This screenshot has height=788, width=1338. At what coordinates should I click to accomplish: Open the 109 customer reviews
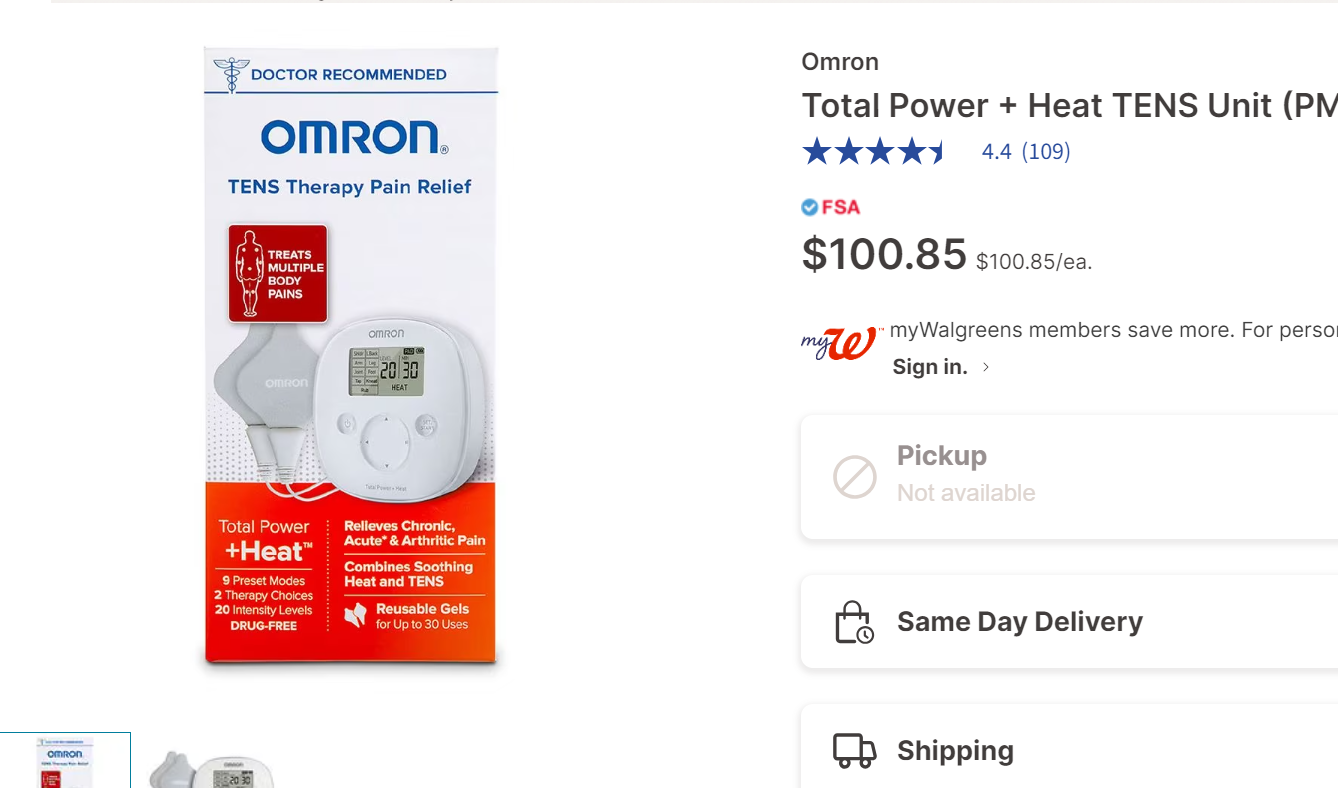pos(1046,151)
